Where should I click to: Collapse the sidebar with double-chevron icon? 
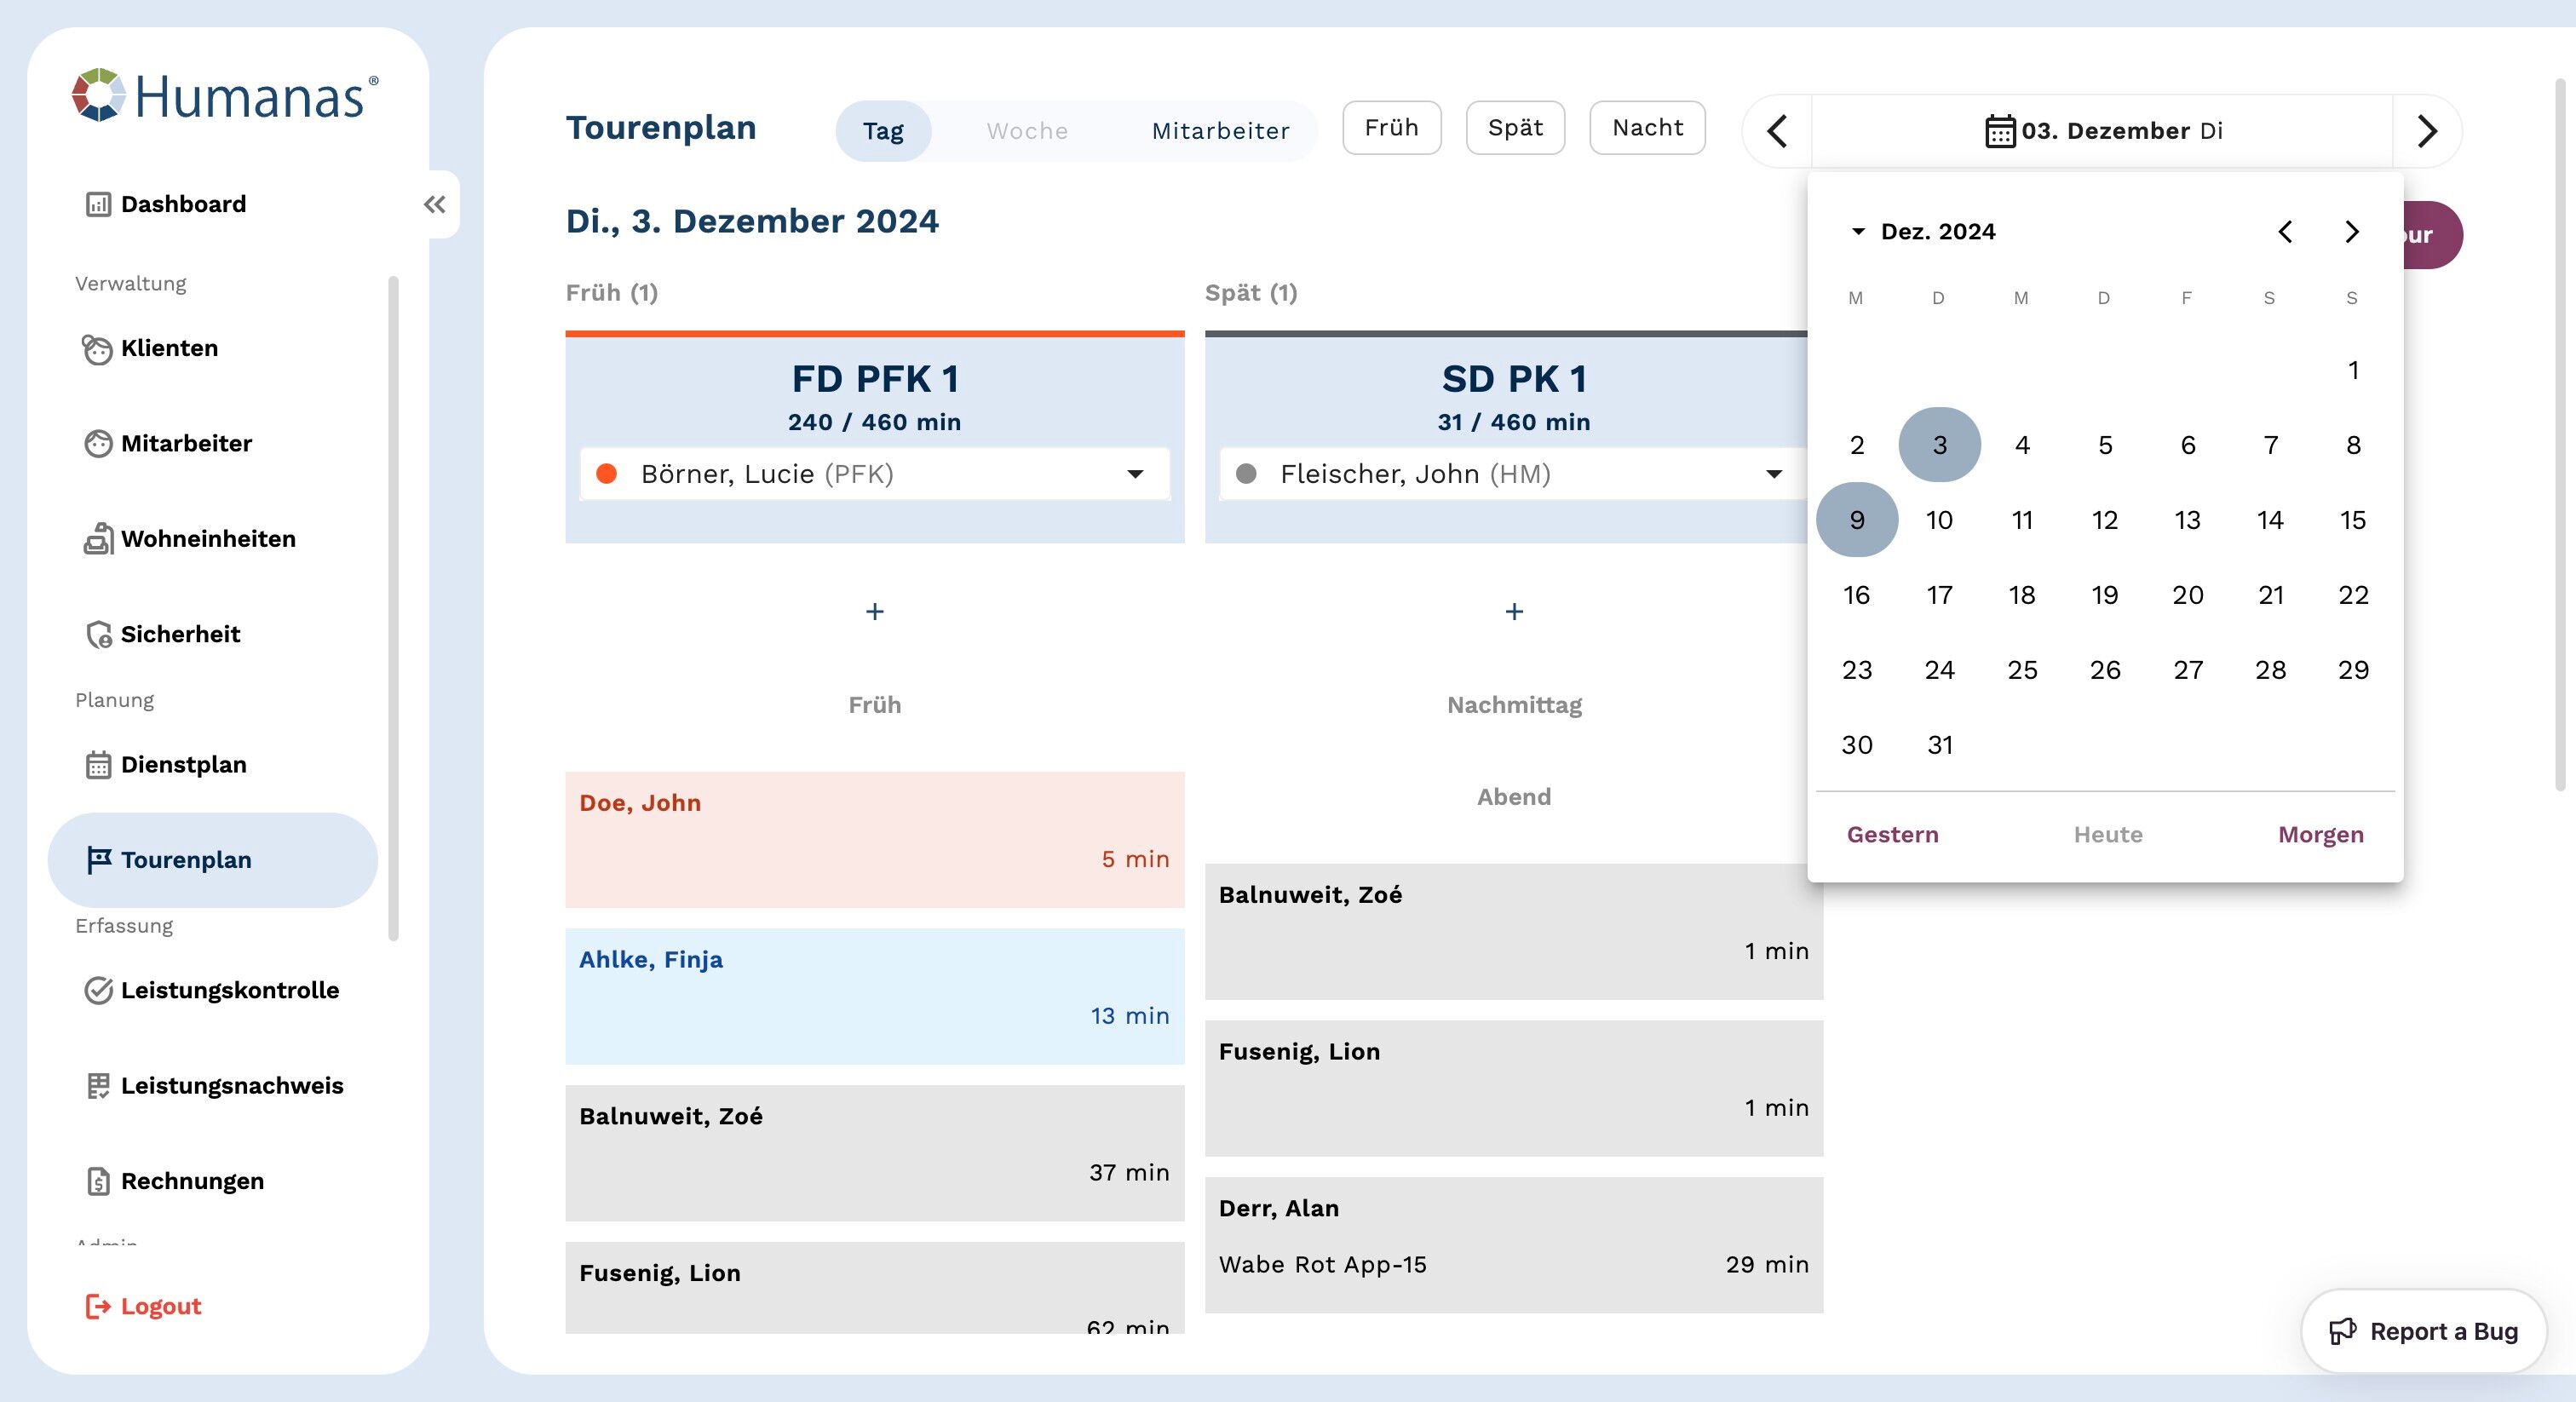(x=434, y=204)
